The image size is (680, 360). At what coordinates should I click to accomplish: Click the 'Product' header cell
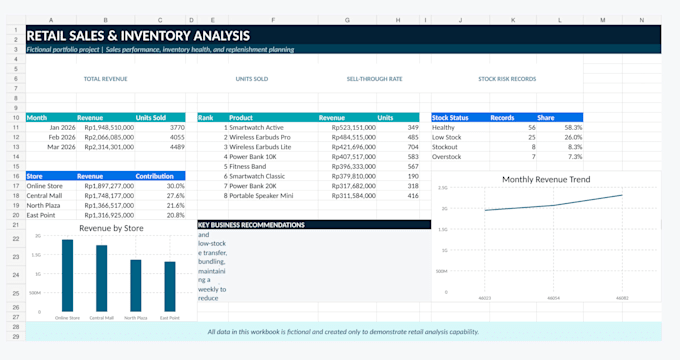273,118
